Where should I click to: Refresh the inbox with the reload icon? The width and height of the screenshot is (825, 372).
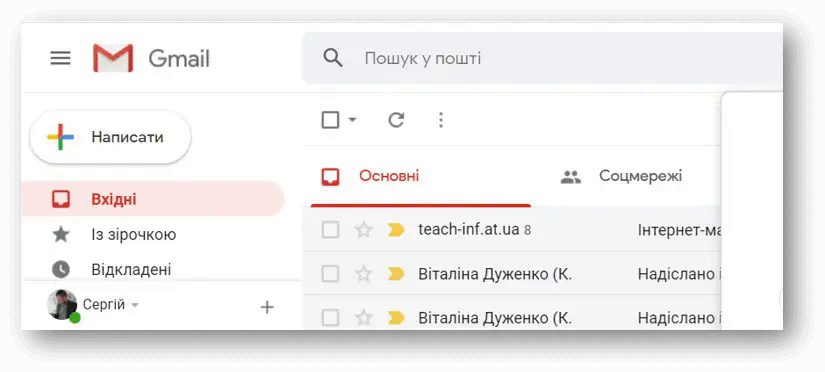click(396, 120)
